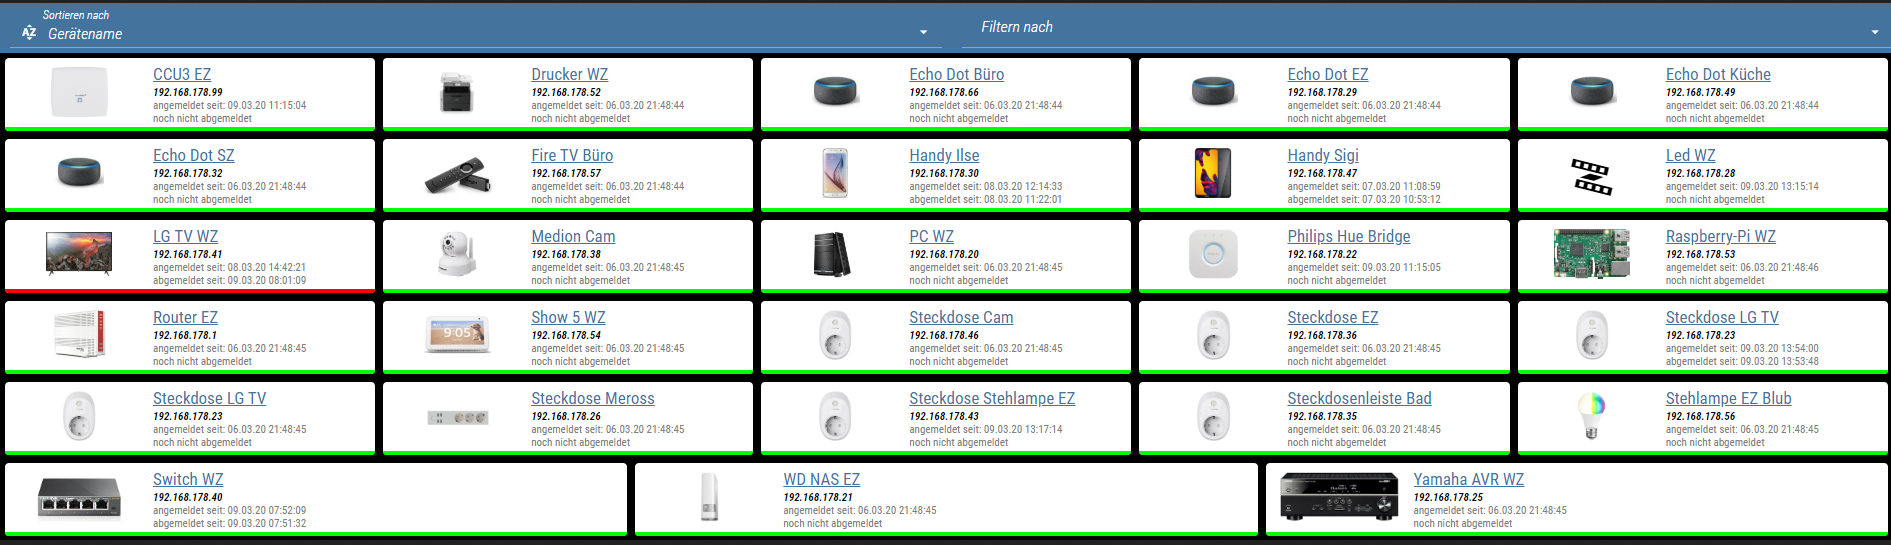1891x545 pixels.
Task: Open the Echo Dot Küche link
Action: pos(1717,75)
